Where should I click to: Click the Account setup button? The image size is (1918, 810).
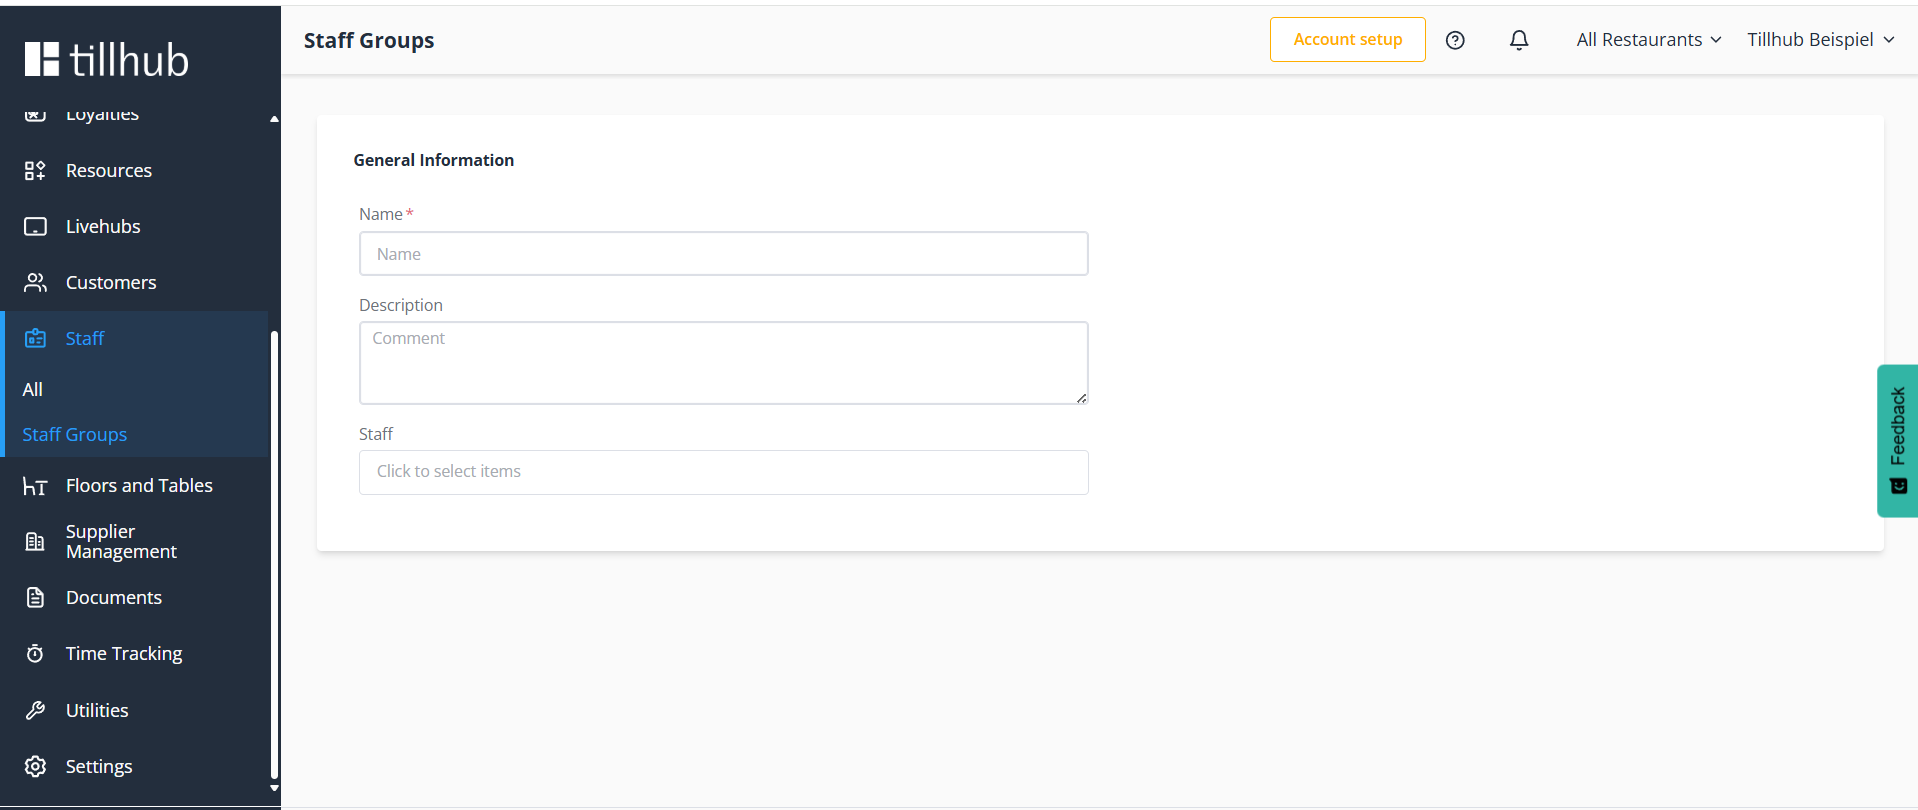(1347, 40)
